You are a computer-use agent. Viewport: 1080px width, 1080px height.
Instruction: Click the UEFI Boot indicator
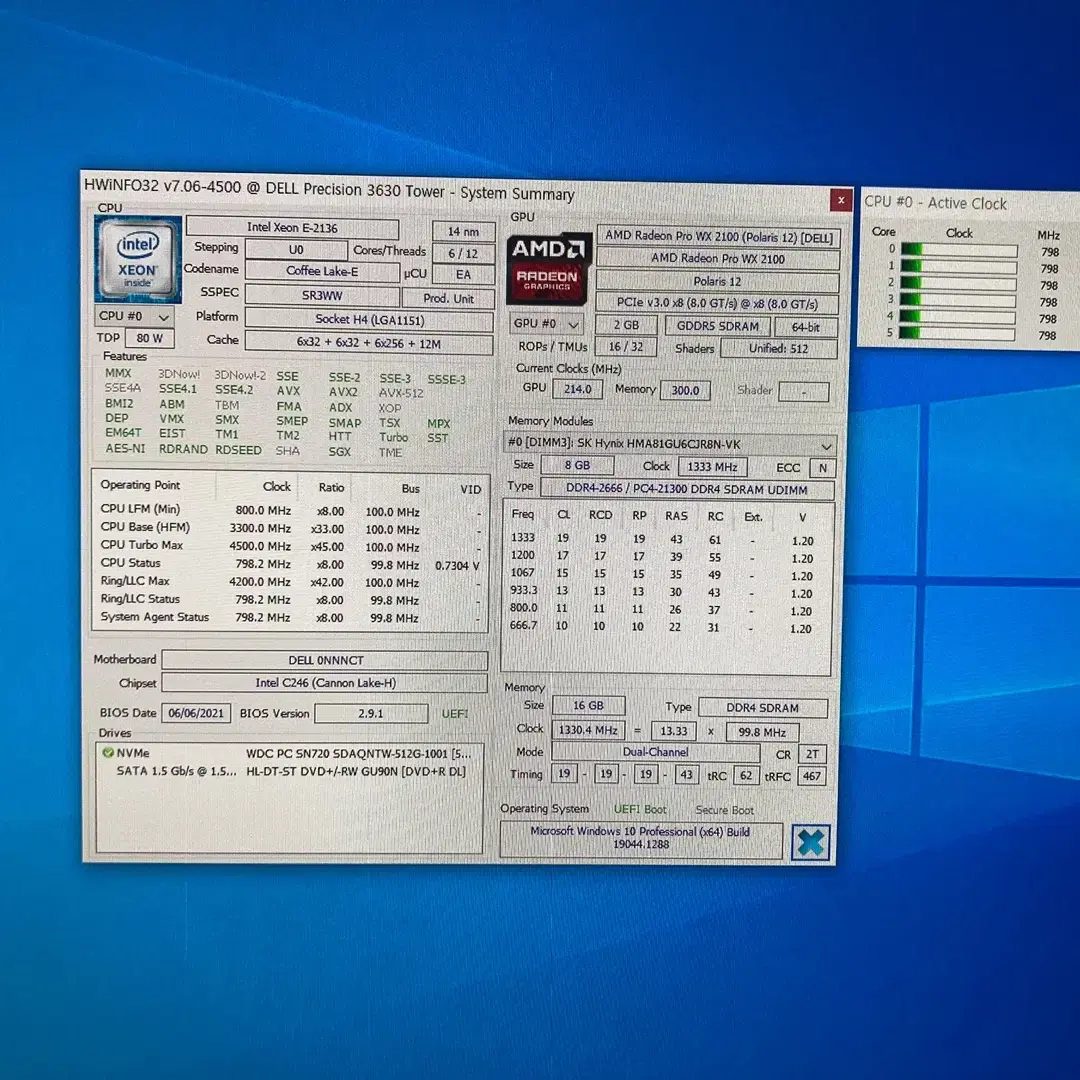tap(640, 809)
